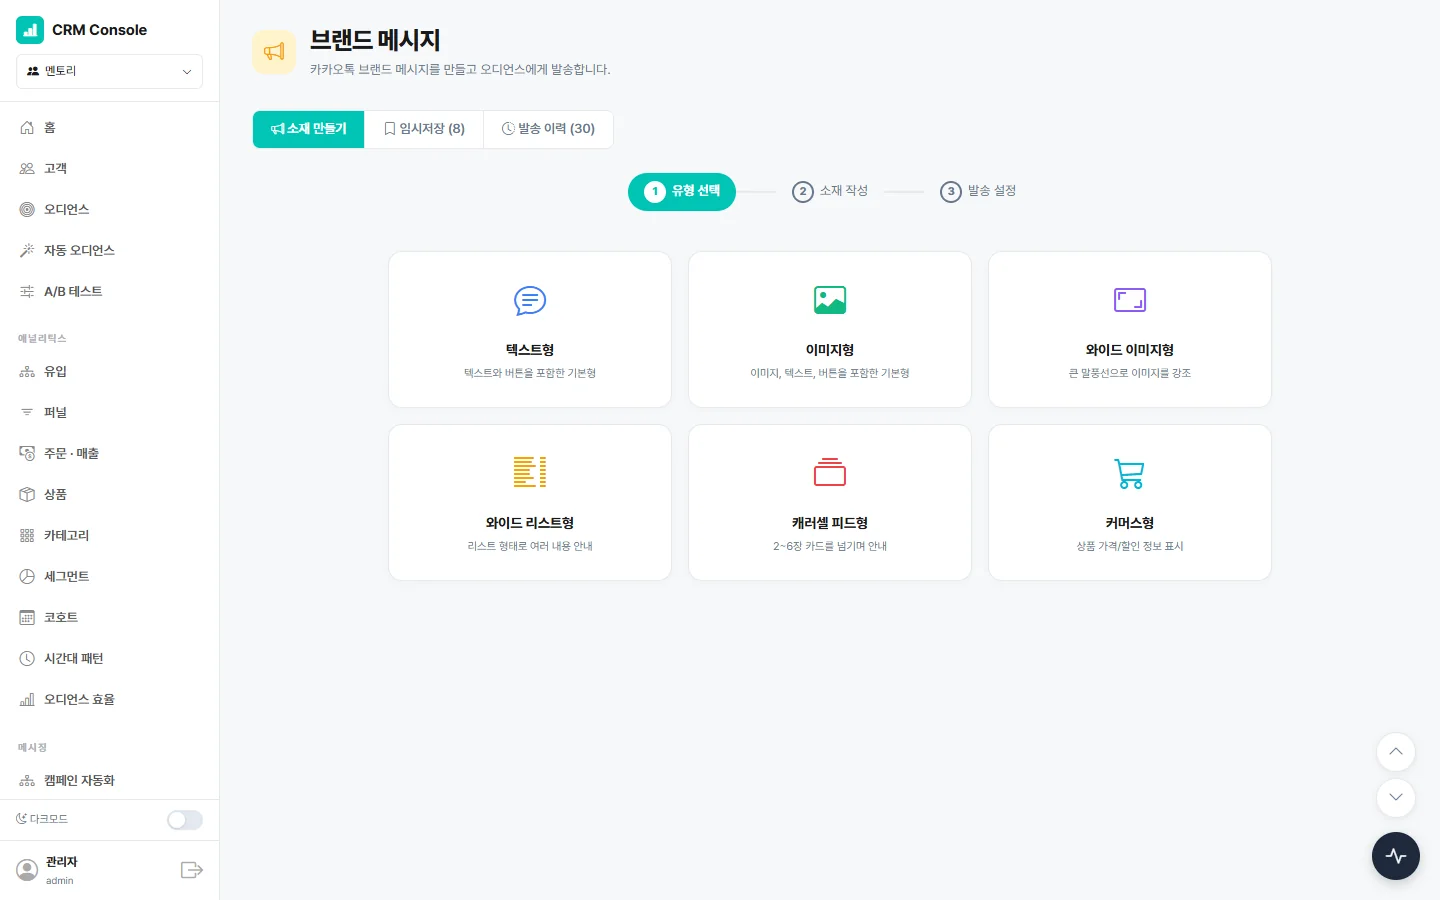Screen dimensions: 1440x900
Task: Select step 3 발송 설정
Action: tap(978, 191)
